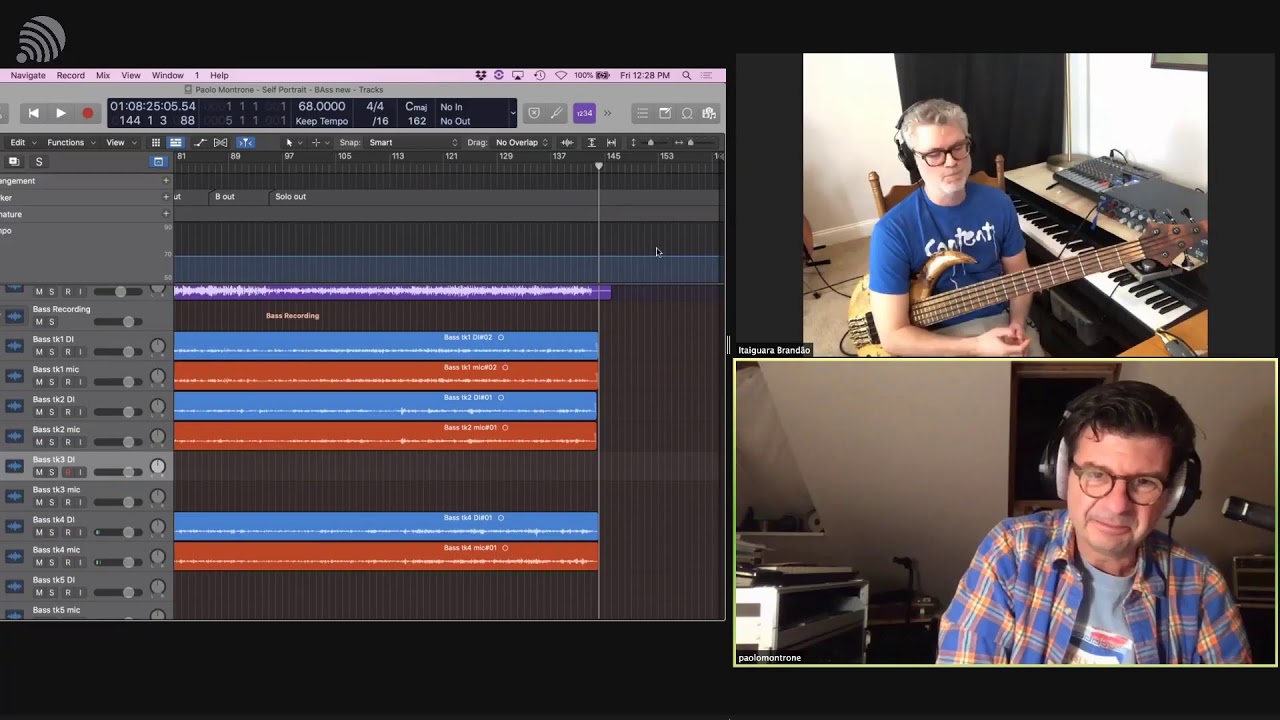
Task: Click the Go to Beginning transport button
Action: point(33,114)
